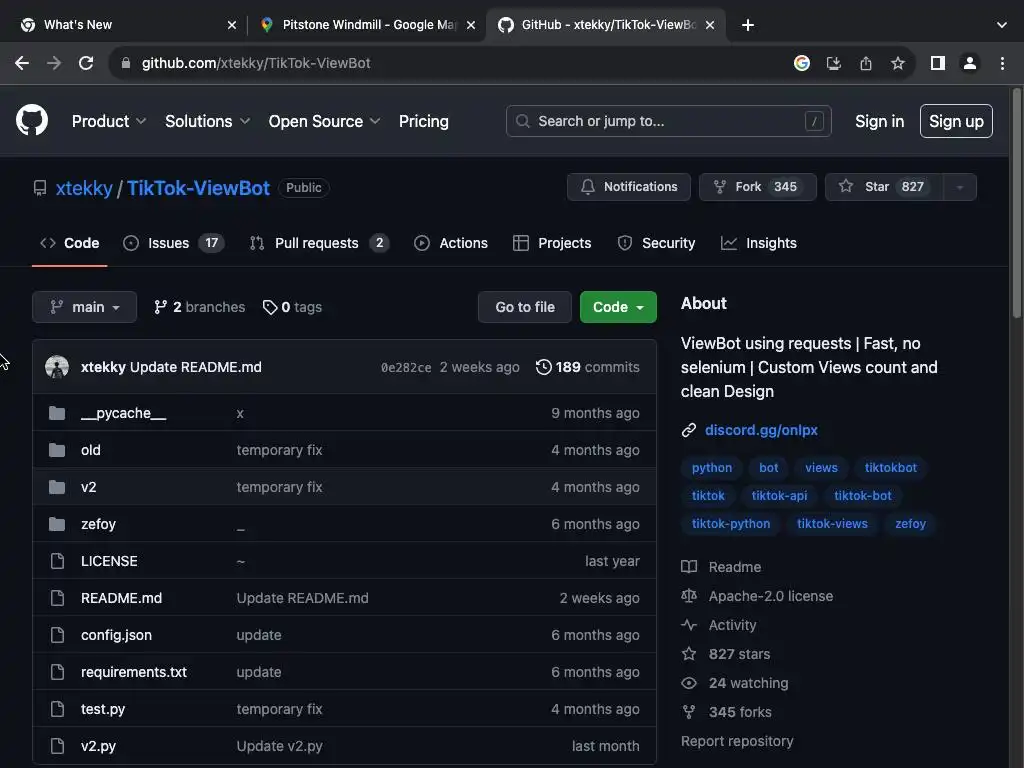Viewport: 1024px width, 768px height.
Task: Click the Sign up button
Action: click(x=956, y=121)
